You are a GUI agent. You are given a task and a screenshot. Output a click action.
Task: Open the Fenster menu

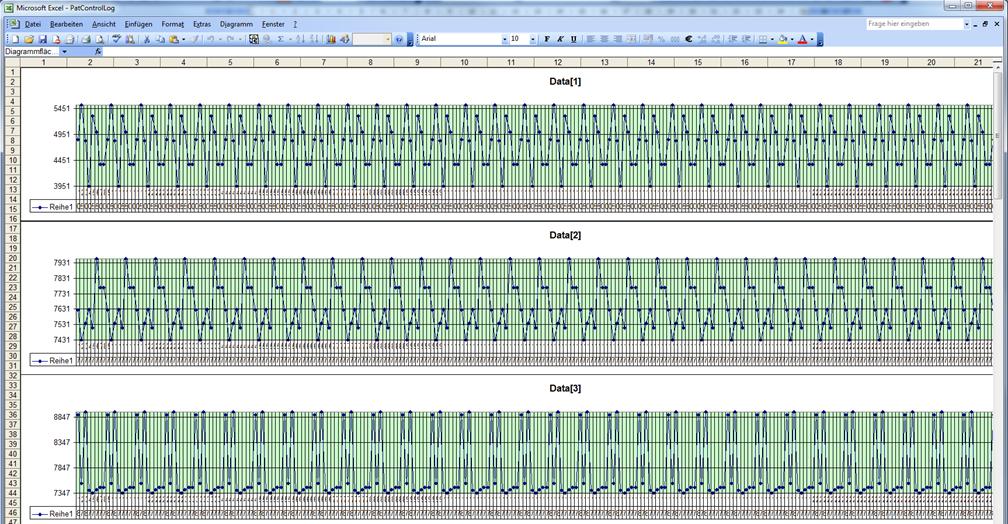point(273,24)
